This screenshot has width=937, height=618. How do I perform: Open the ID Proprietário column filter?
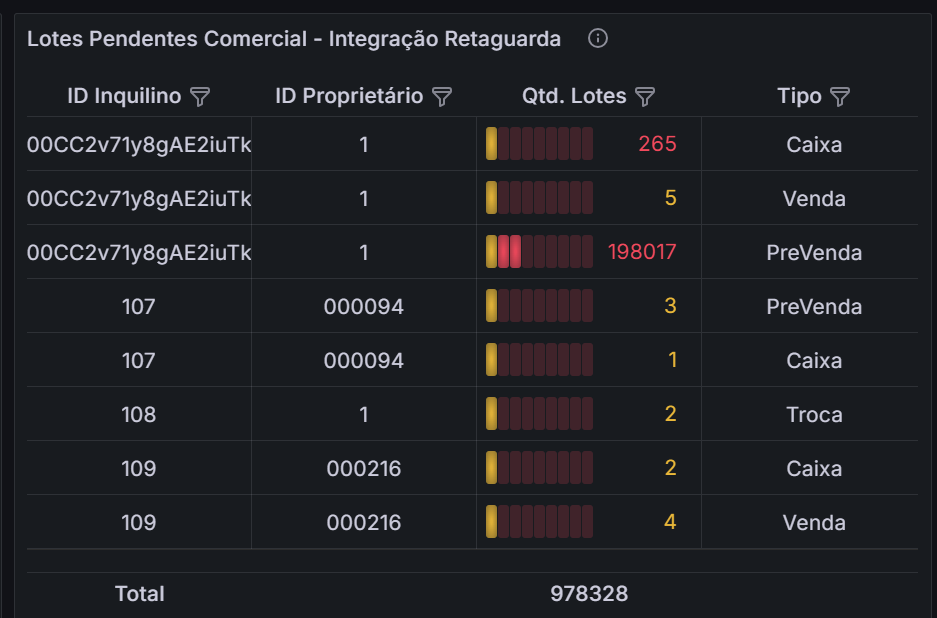[x=442, y=97]
